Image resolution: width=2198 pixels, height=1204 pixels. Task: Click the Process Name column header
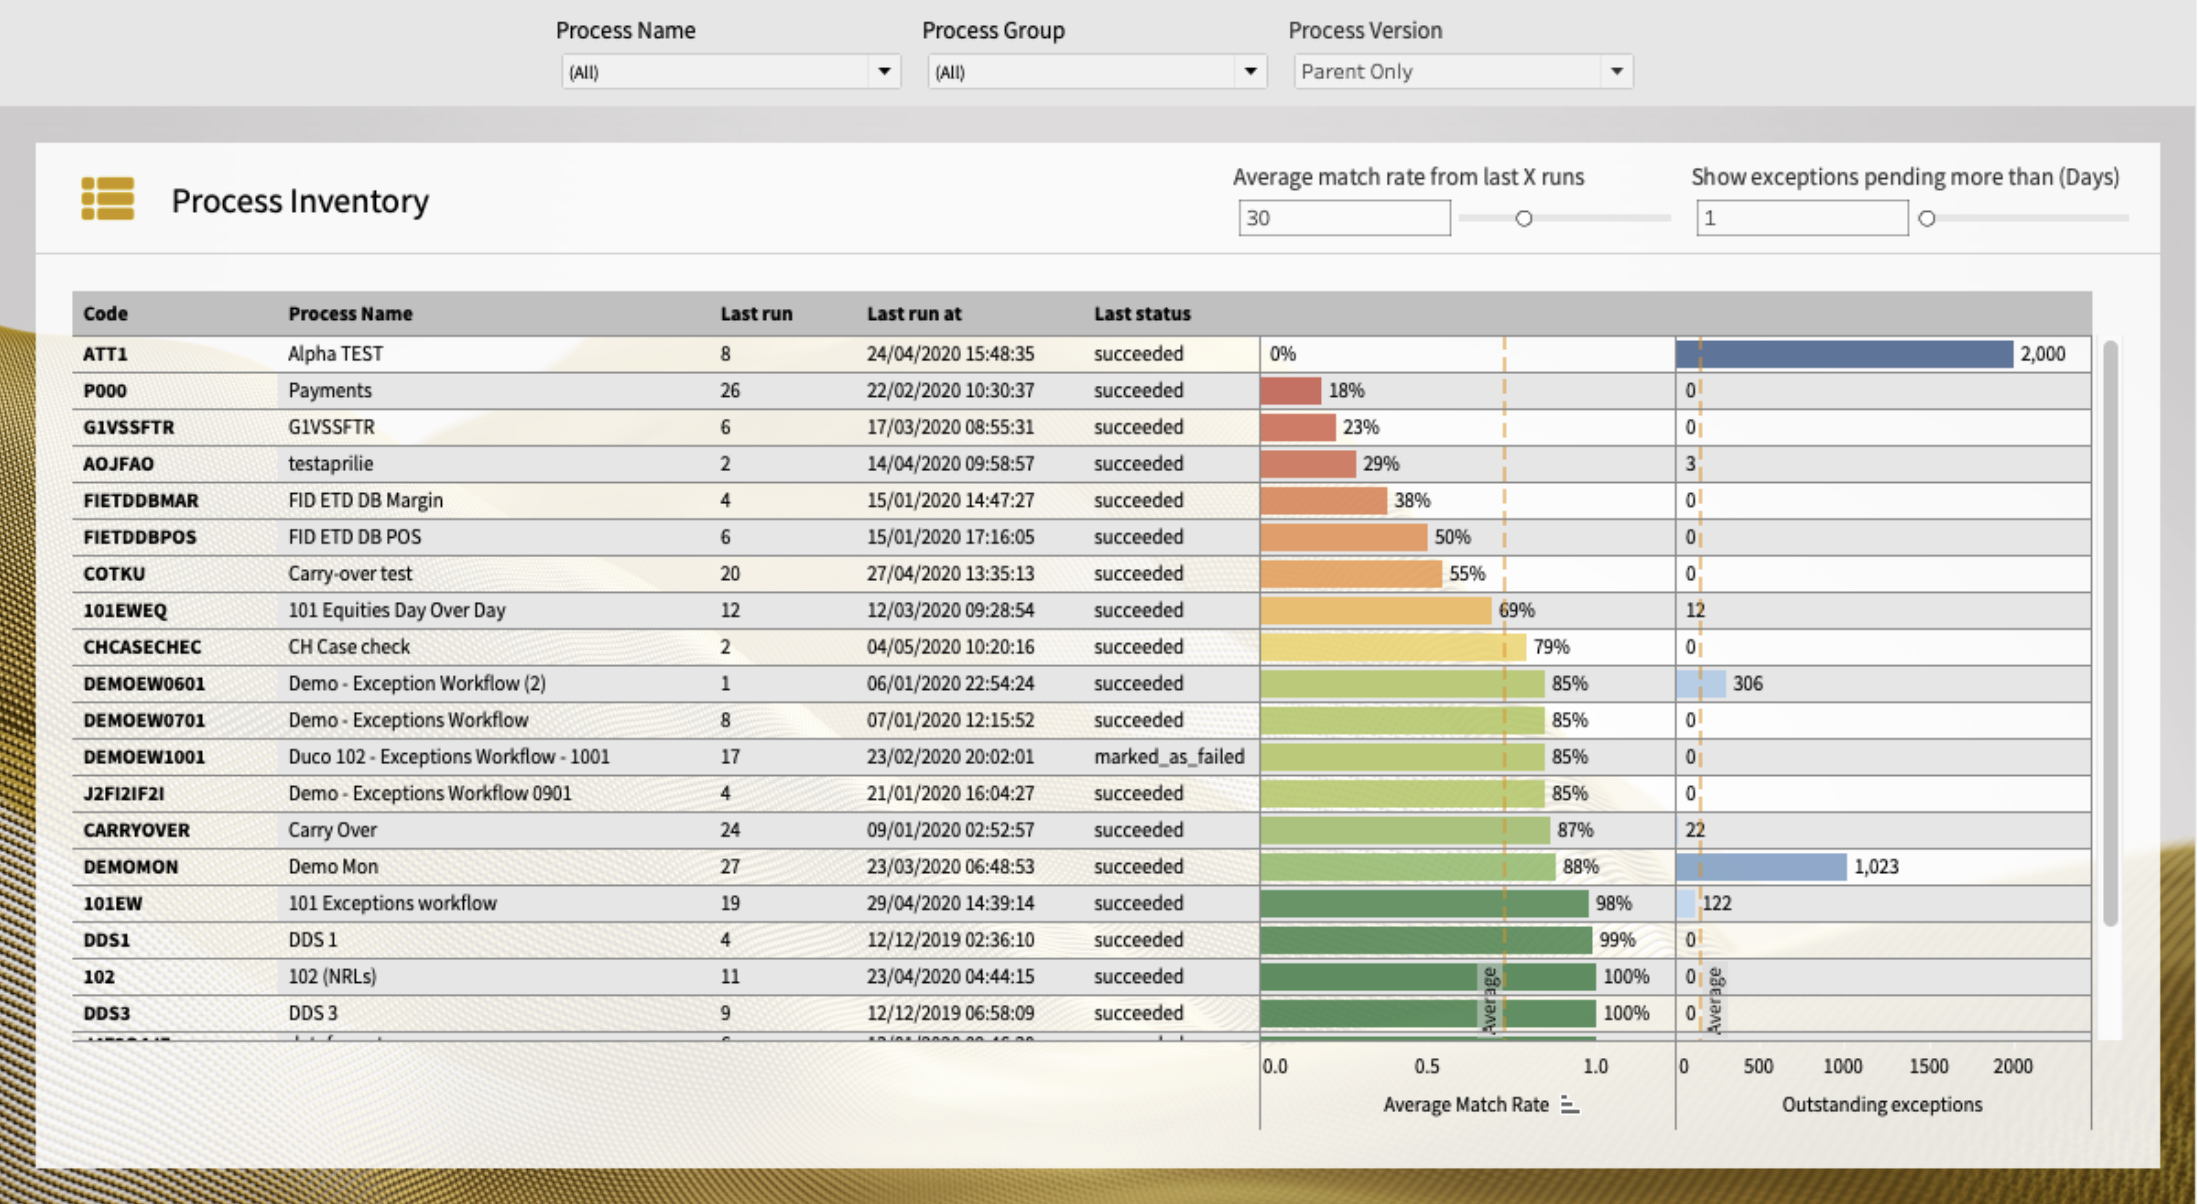pyautogui.click(x=350, y=314)
